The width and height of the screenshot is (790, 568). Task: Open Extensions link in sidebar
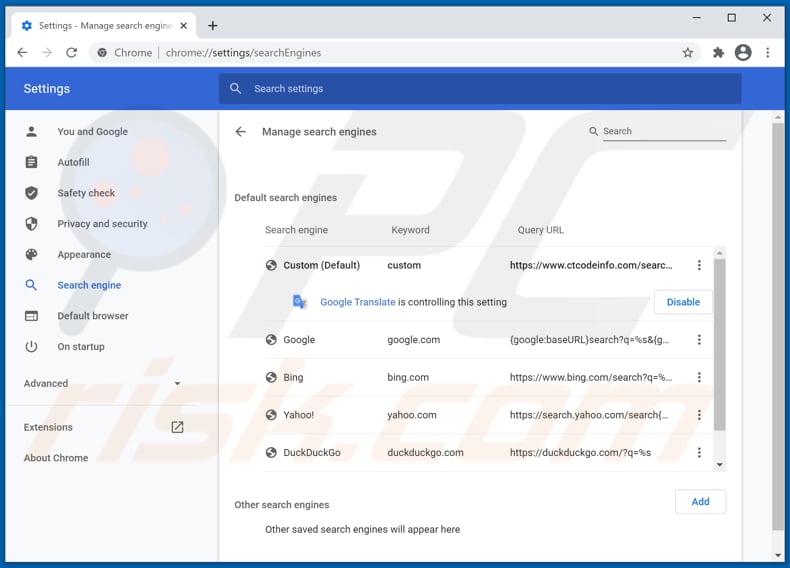coord(48,427)
